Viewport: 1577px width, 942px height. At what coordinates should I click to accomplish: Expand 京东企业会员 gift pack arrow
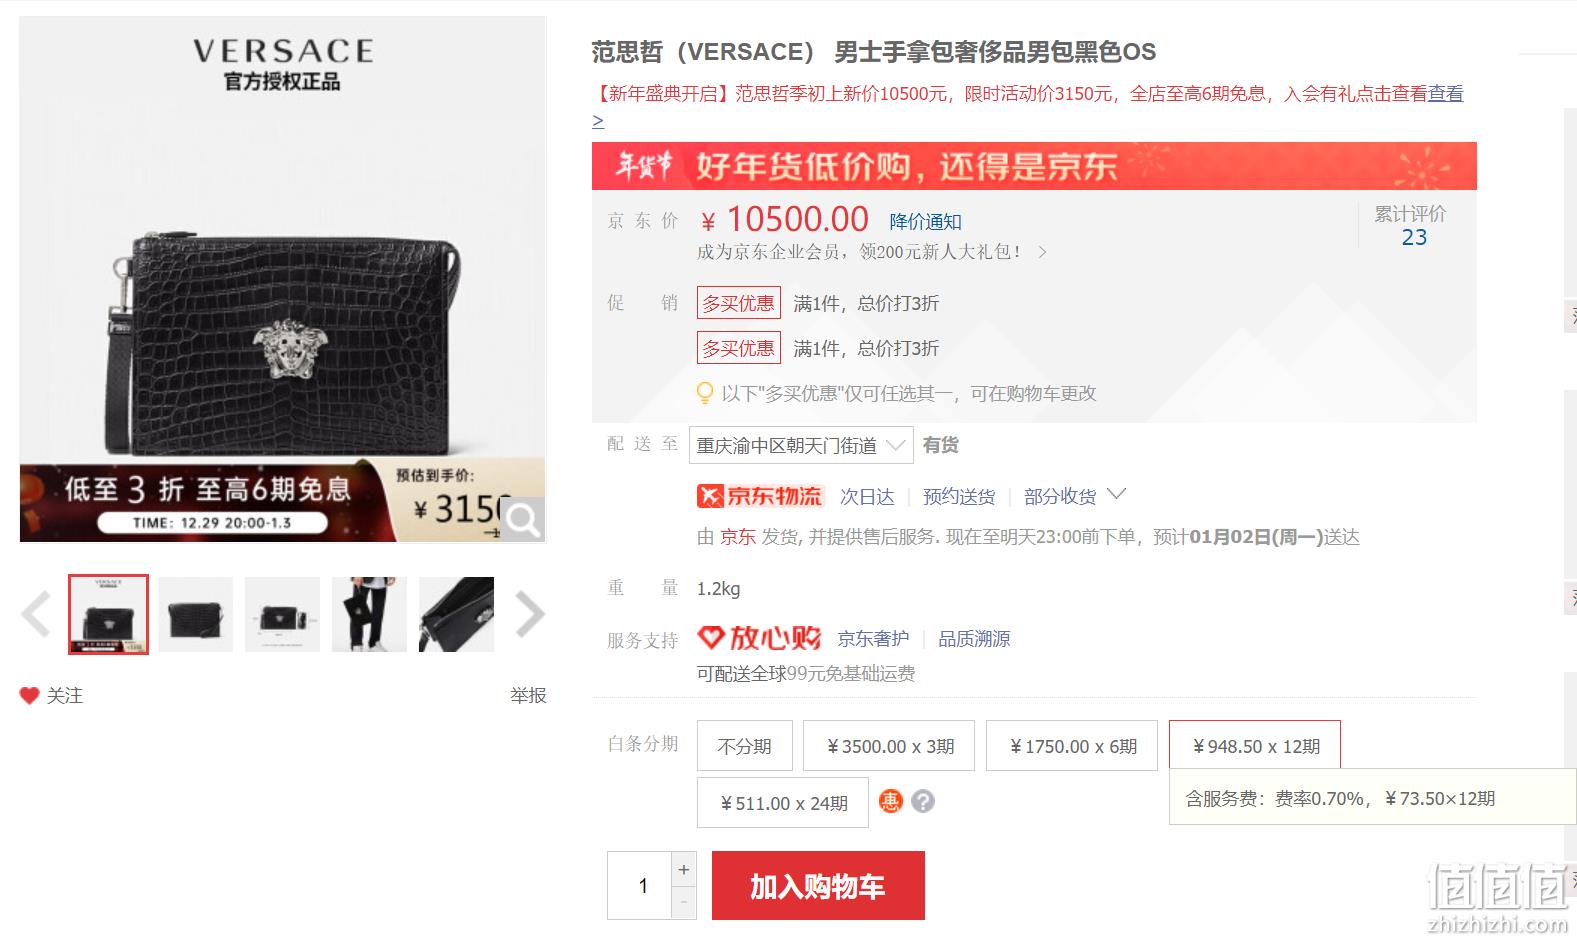pos(1042,252)
